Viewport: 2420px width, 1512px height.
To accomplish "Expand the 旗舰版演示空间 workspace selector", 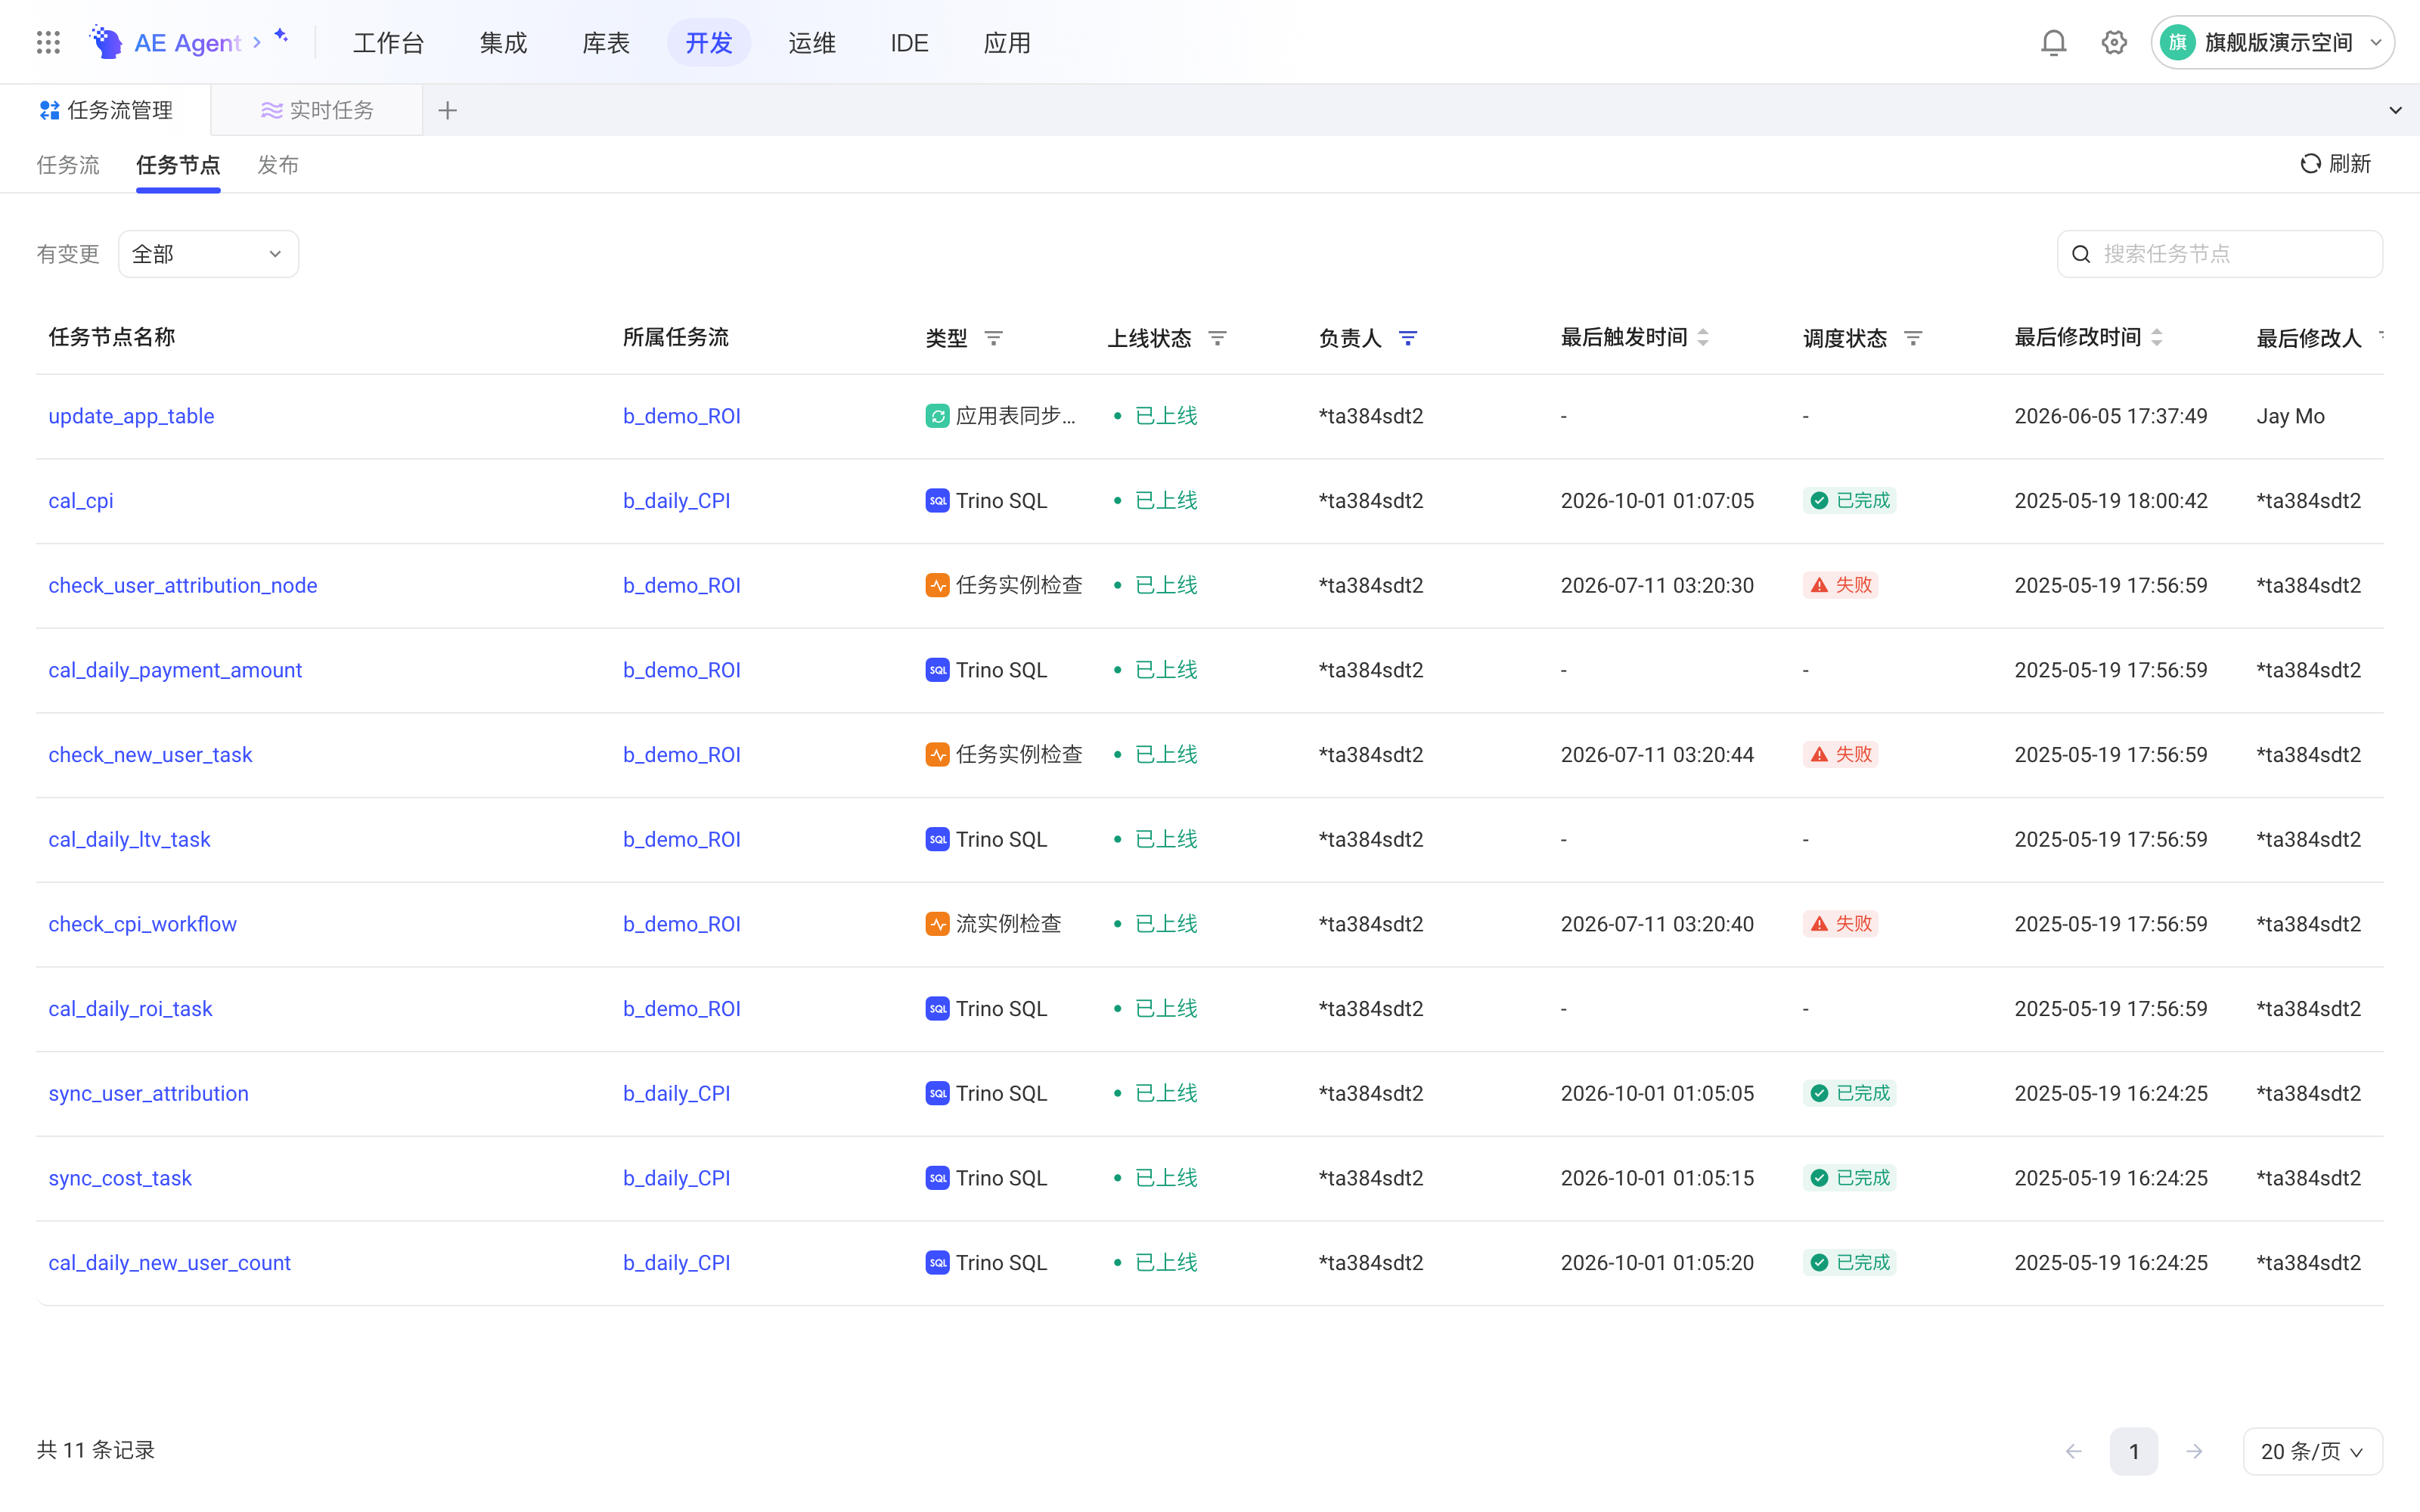I will 2272,42.
